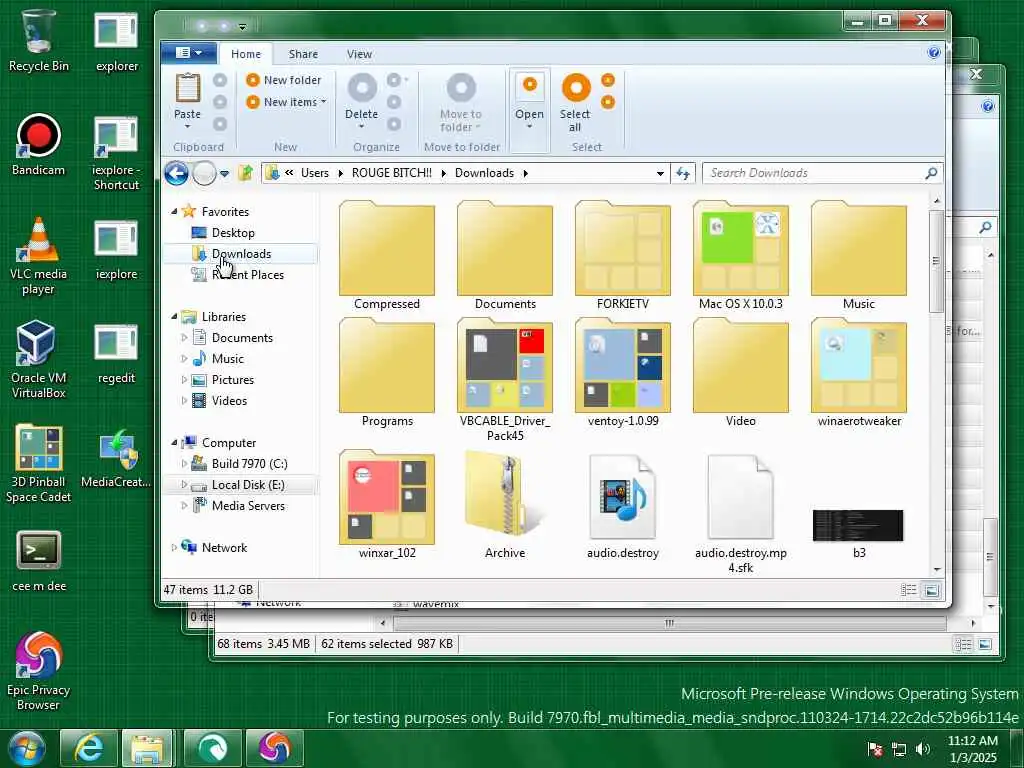Select the VBCABLE_Driver_Pack45 folder
1024x768 pixels.
click(x=505, y=380)
